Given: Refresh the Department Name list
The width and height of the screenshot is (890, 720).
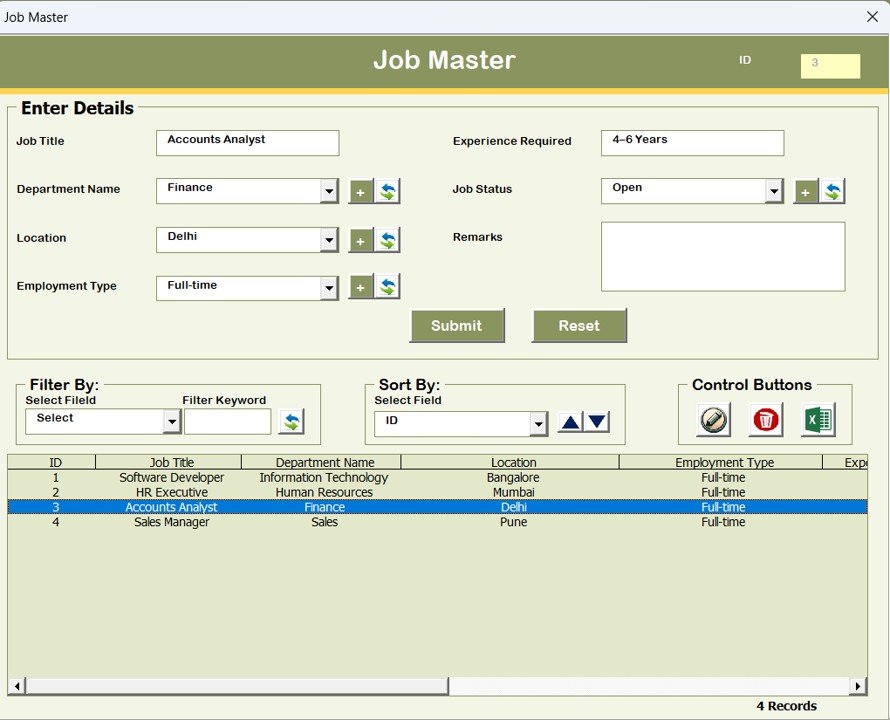Looking at the screenshot, I should tap(387, 191).
